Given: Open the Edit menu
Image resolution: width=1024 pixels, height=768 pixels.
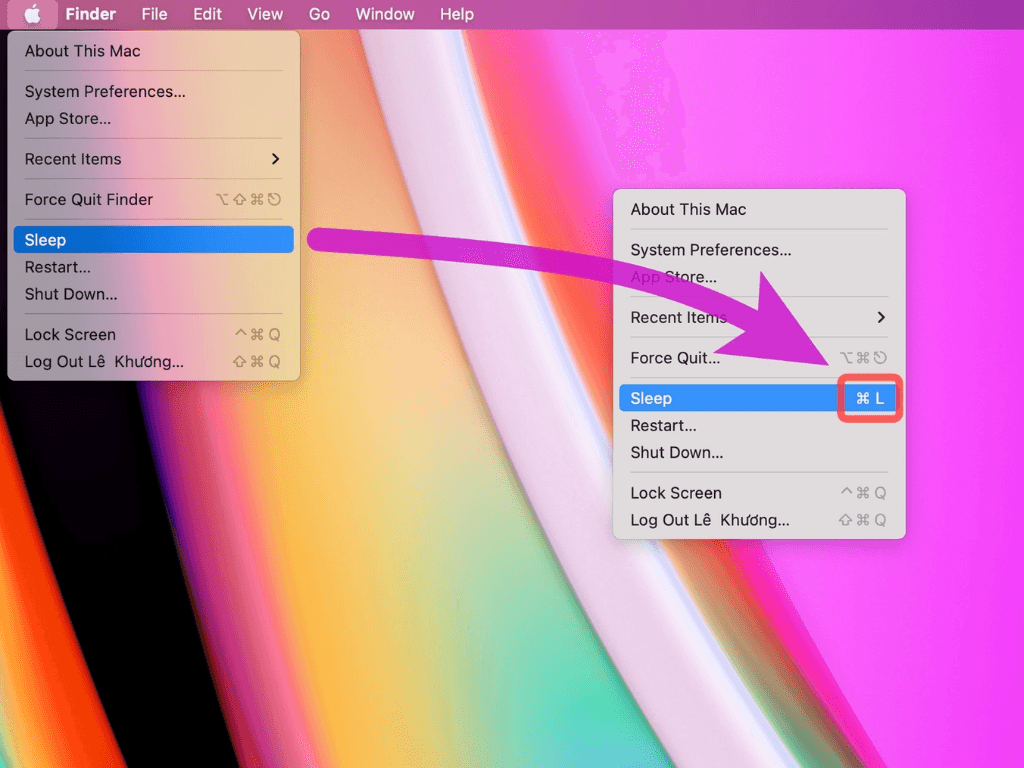Looking at the screenshot, I should point(208,14).
